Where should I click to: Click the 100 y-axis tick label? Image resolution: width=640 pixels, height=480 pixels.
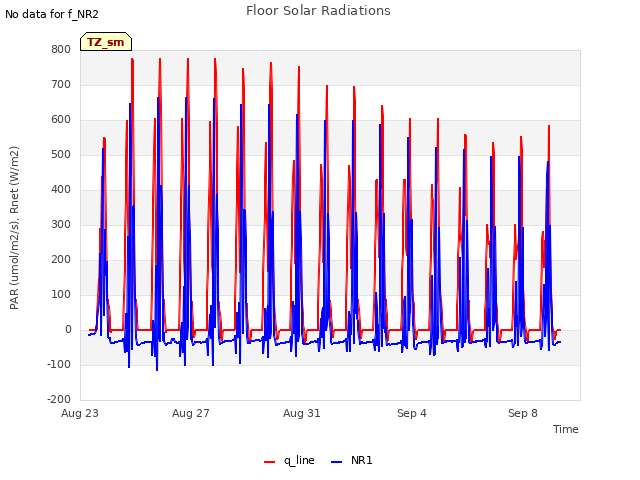click(61, 294)
